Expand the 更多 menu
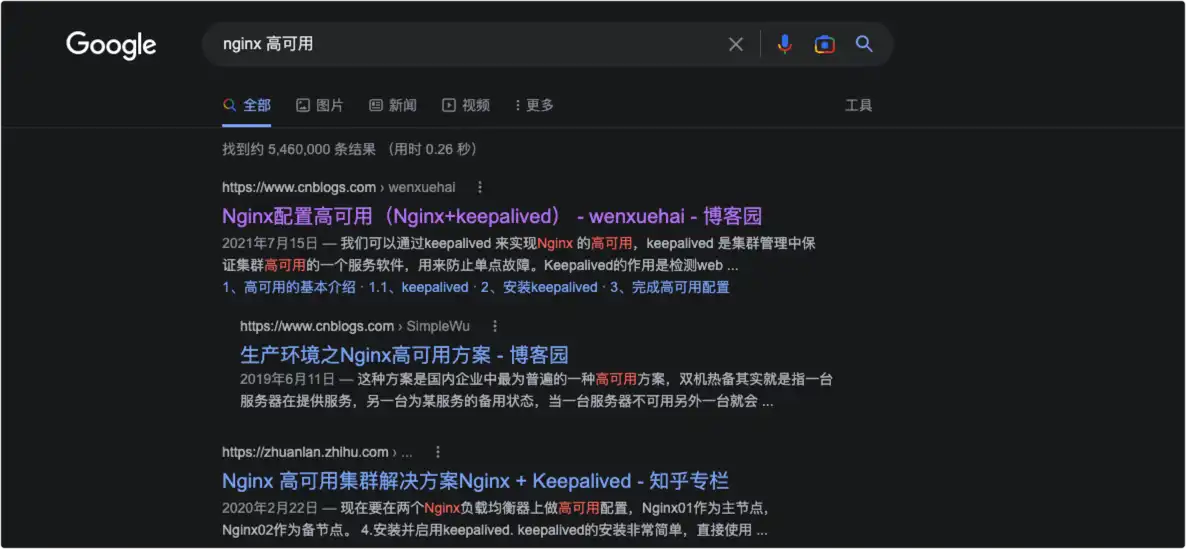The image size is (1186, 549). (534, 106)
